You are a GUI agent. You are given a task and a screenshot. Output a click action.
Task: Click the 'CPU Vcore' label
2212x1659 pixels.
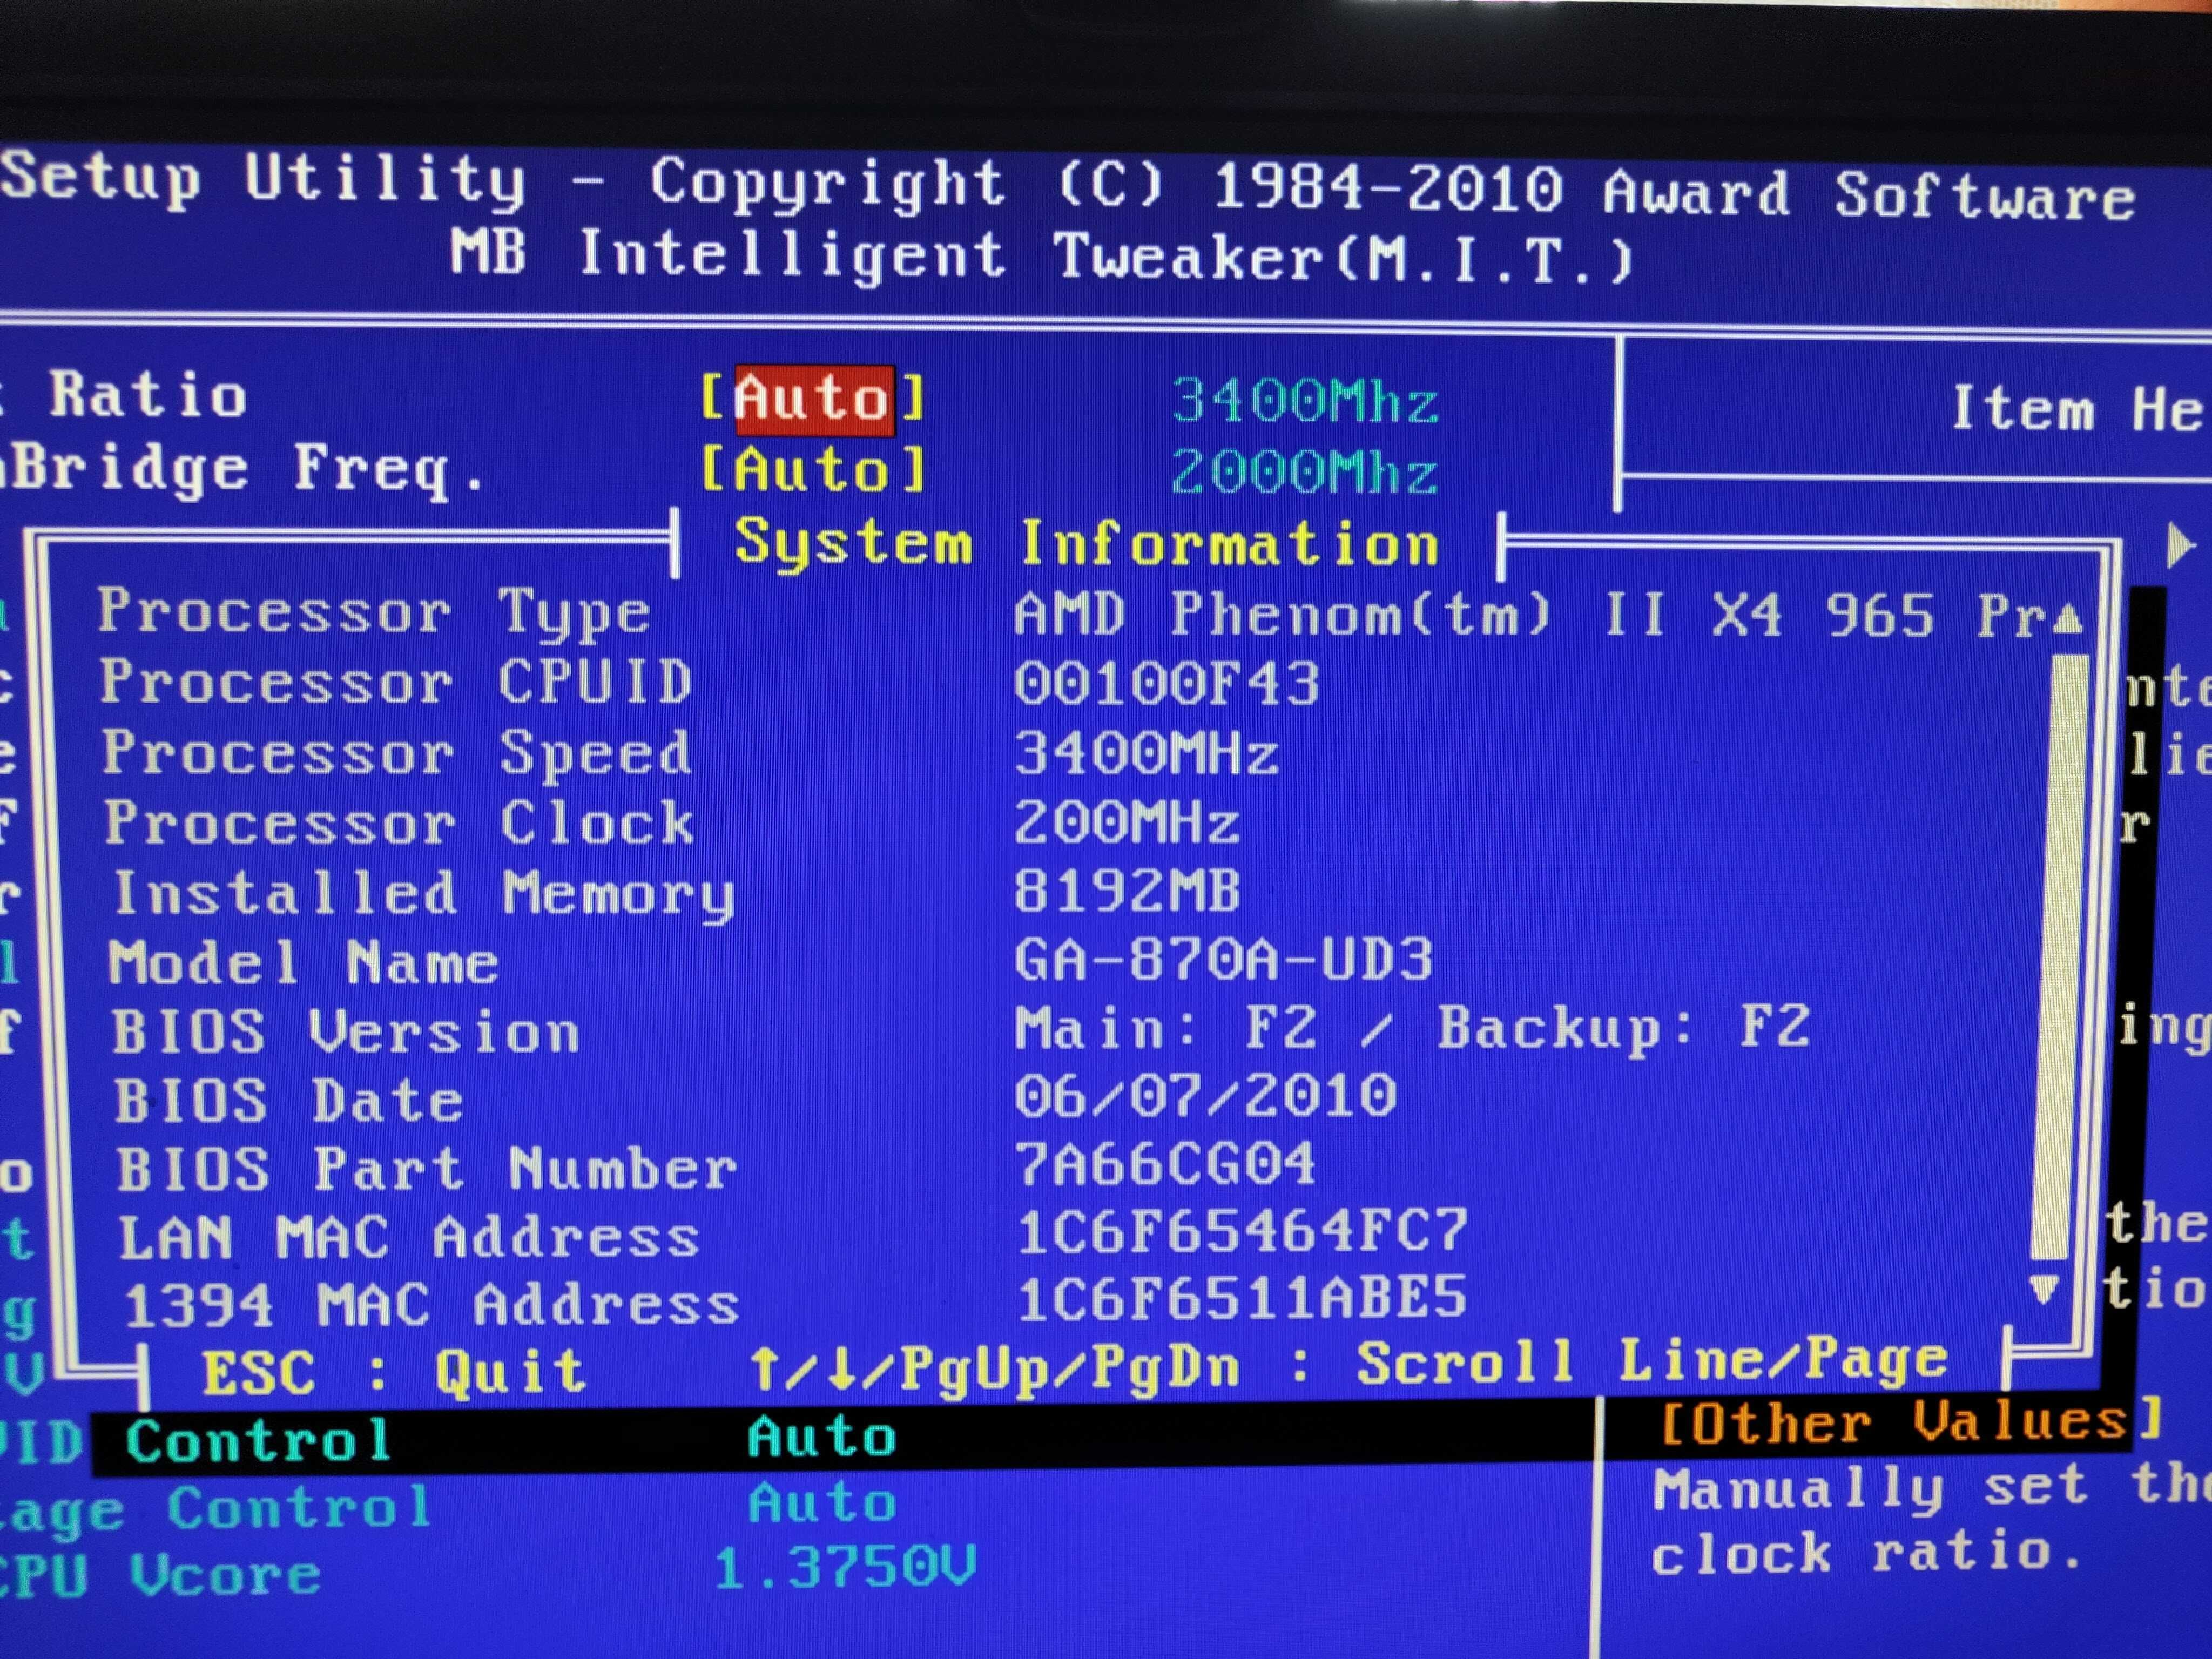click(x=160, y=1575)
